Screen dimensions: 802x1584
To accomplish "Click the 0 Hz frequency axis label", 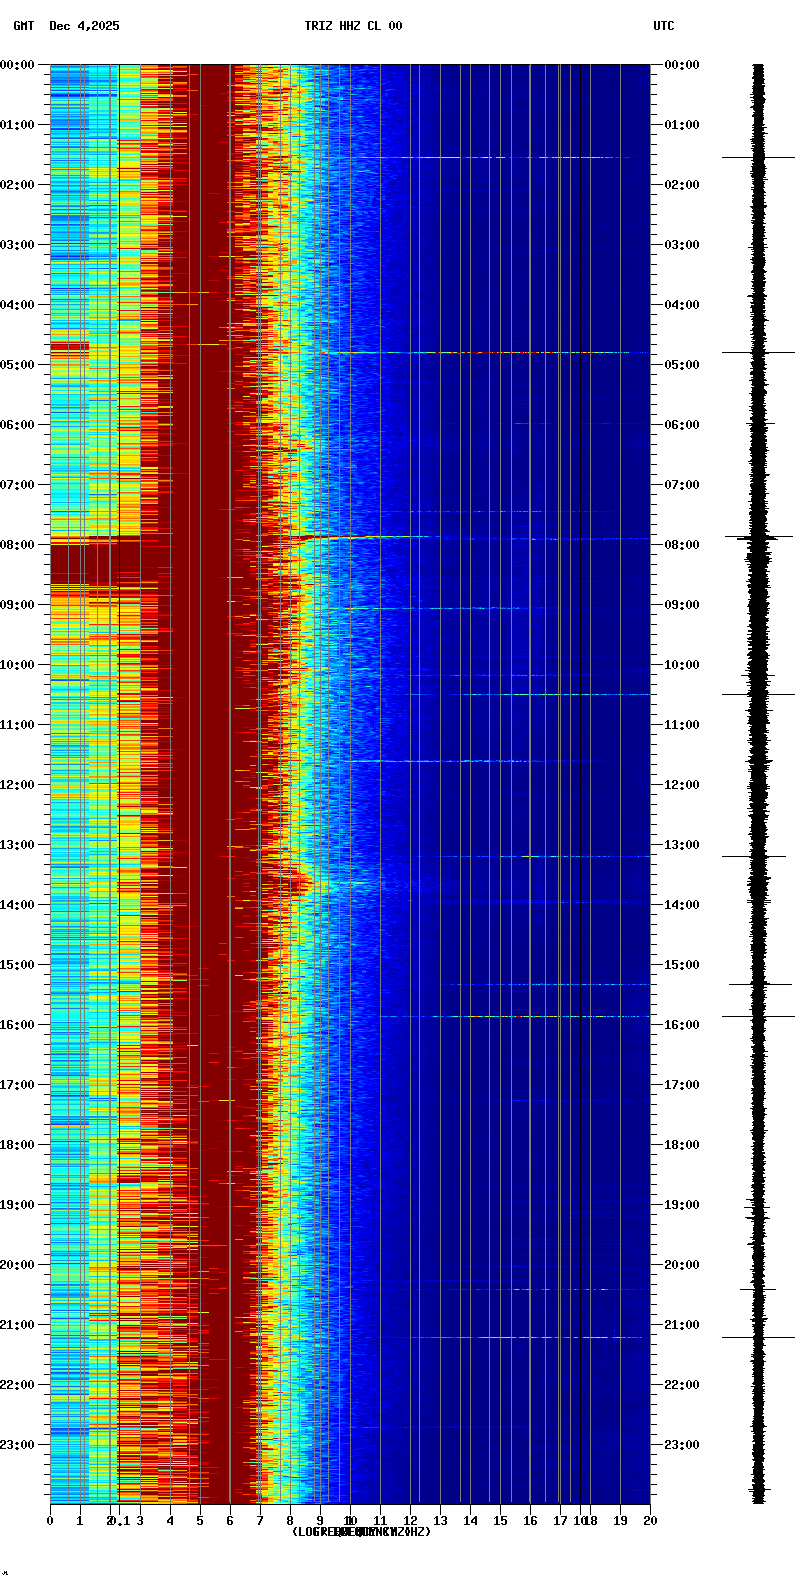I will click(50, 1521).
